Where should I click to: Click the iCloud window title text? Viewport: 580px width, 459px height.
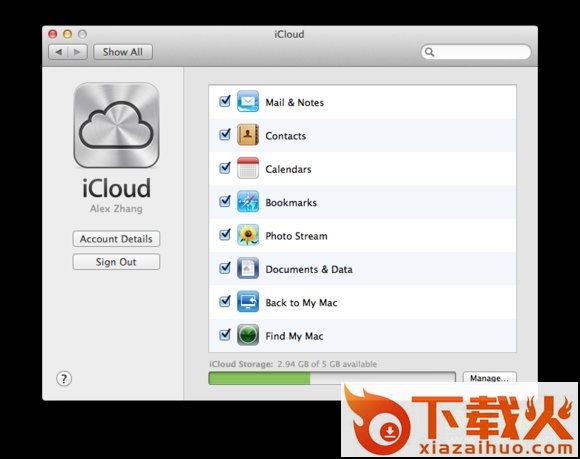click(x=289, y=34)
